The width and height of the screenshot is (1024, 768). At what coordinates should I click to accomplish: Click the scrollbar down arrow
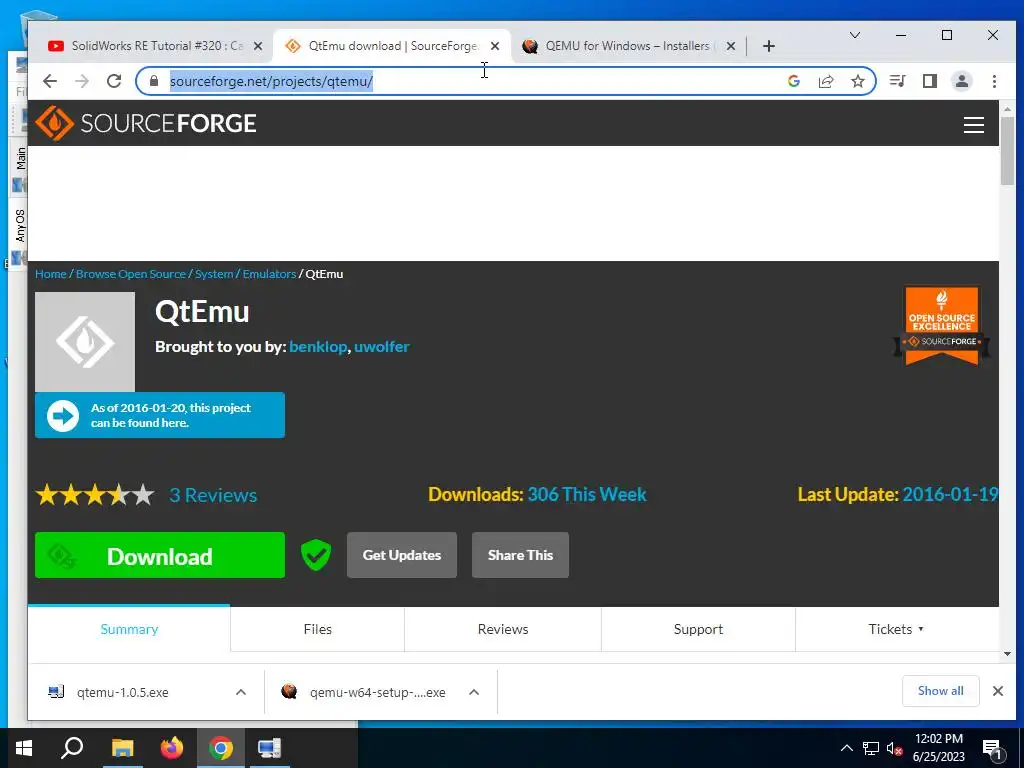click(x=1007, y=654)
